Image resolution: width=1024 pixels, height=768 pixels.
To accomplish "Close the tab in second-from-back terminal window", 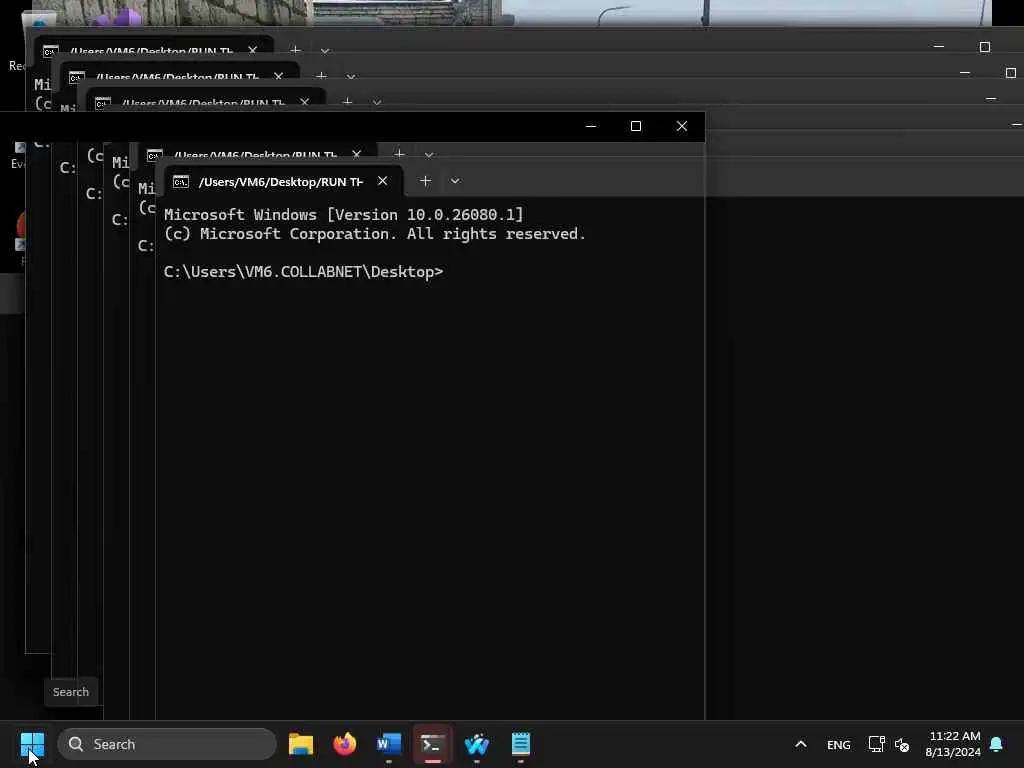I will [279, 76].
